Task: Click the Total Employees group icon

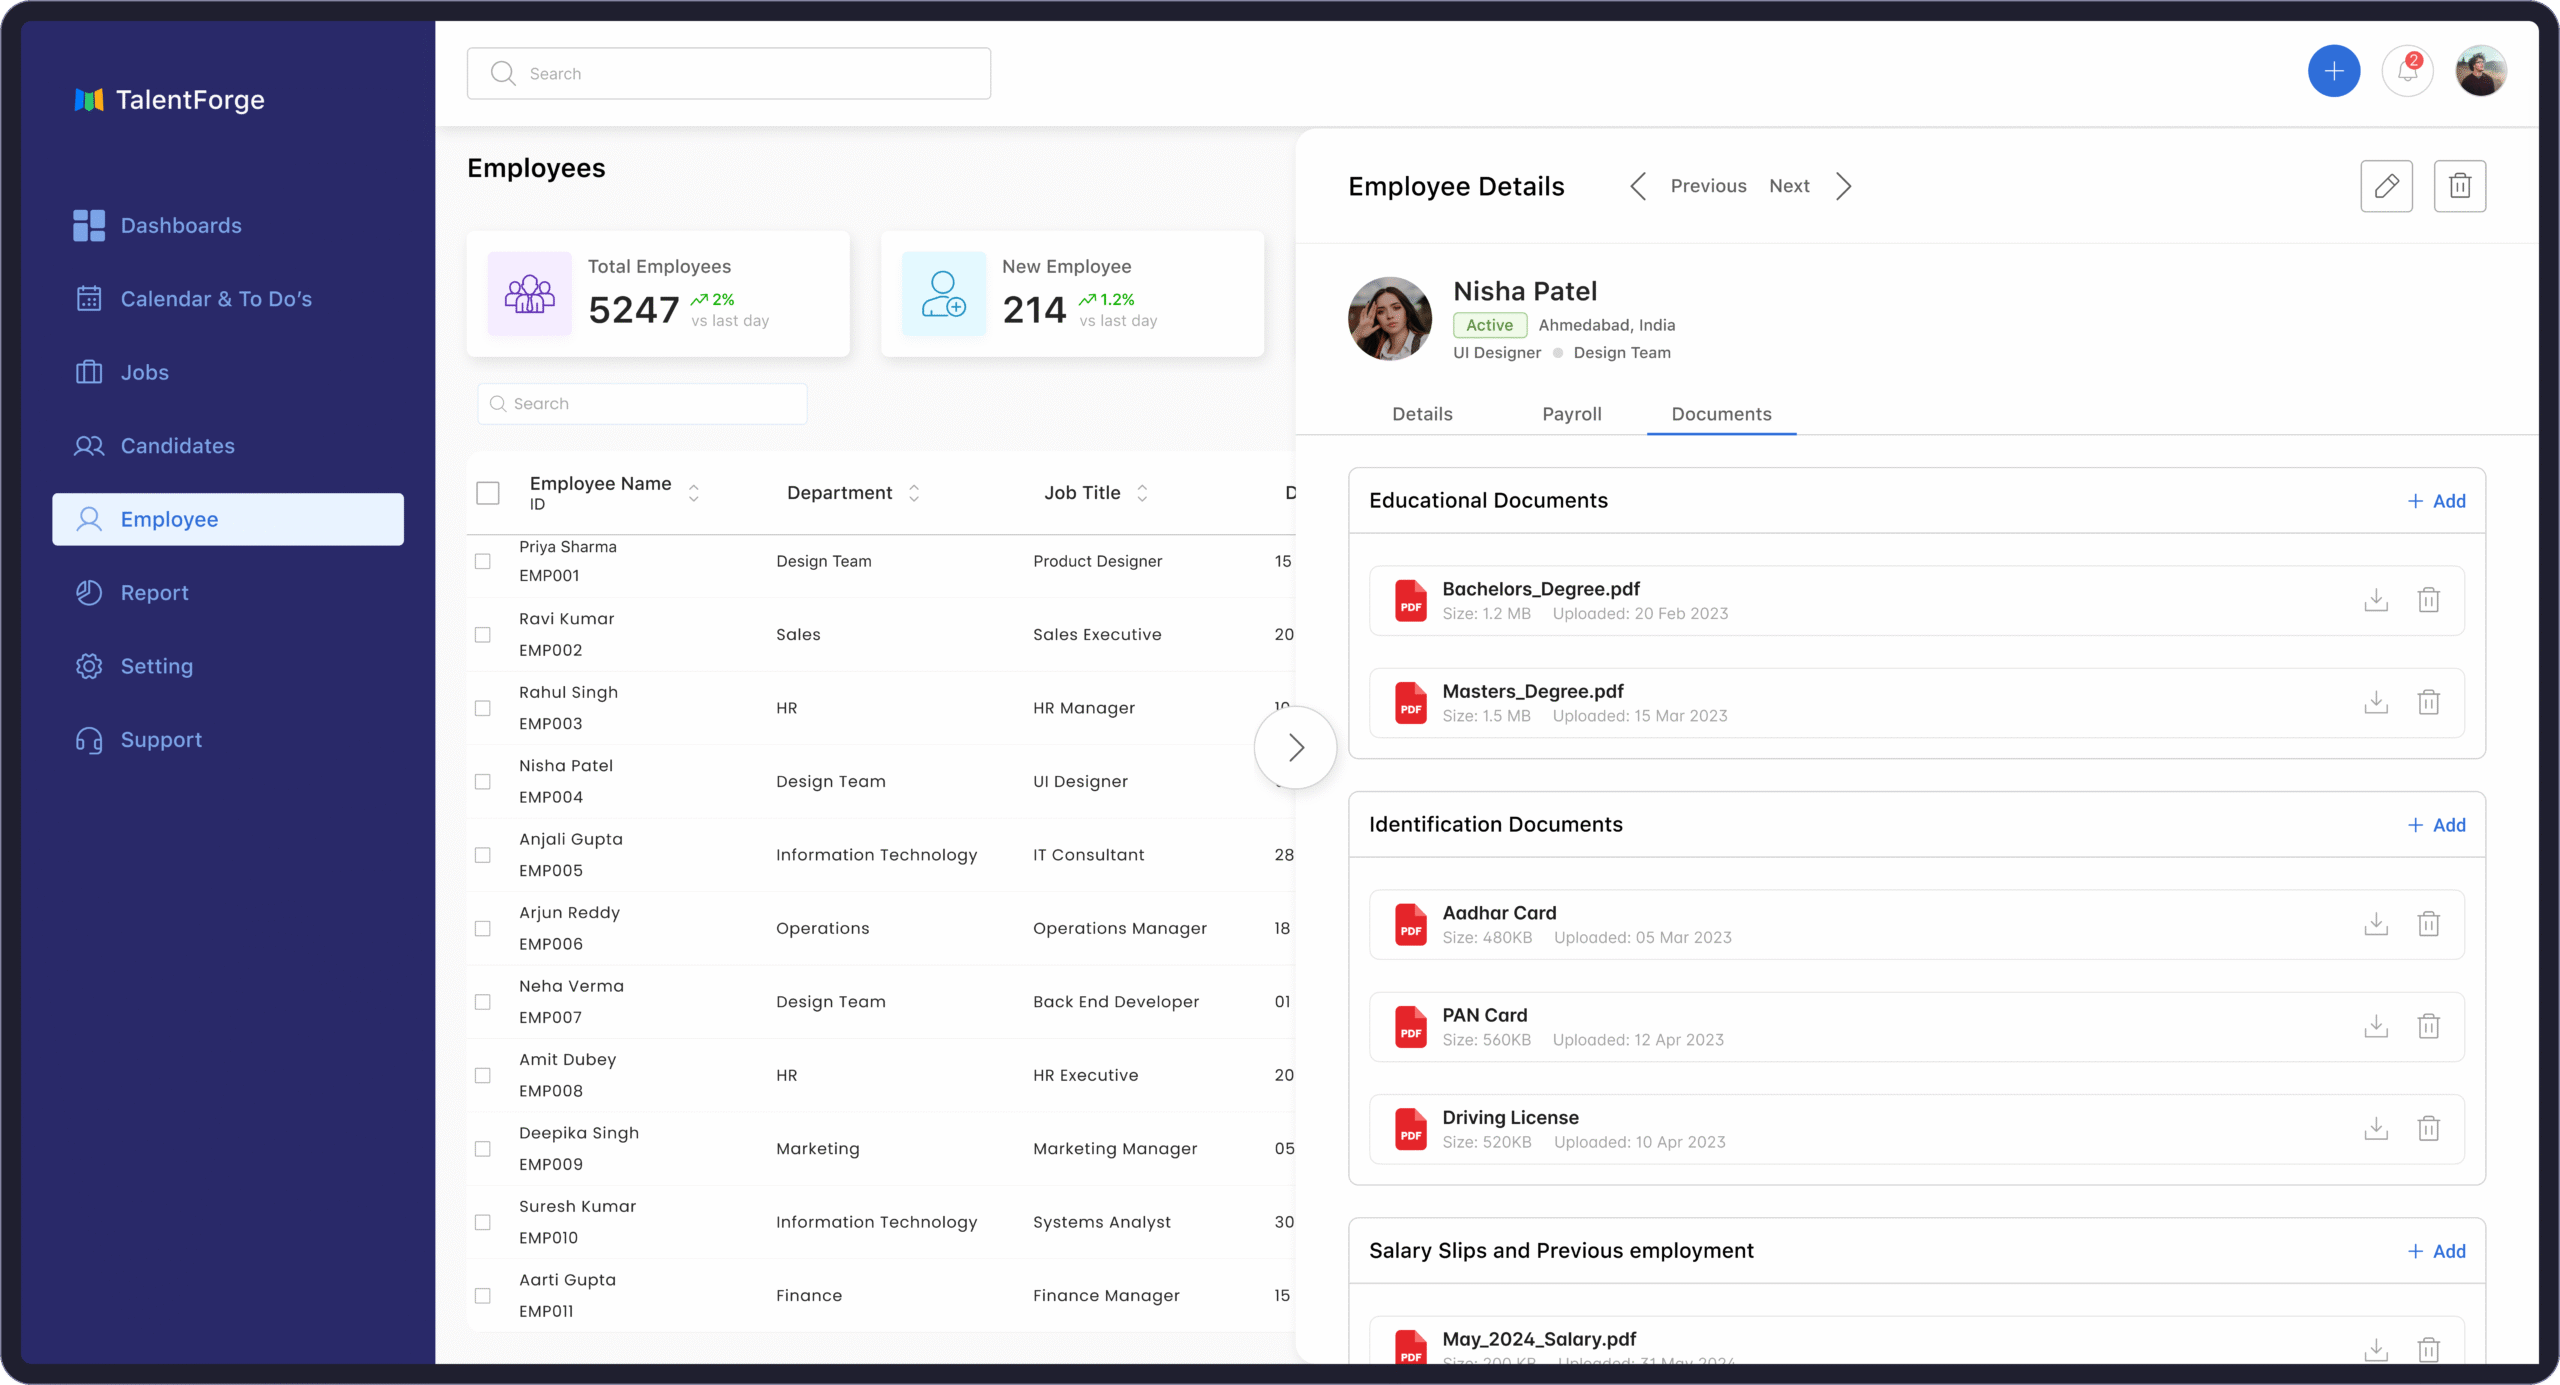Action: point(529,294)
